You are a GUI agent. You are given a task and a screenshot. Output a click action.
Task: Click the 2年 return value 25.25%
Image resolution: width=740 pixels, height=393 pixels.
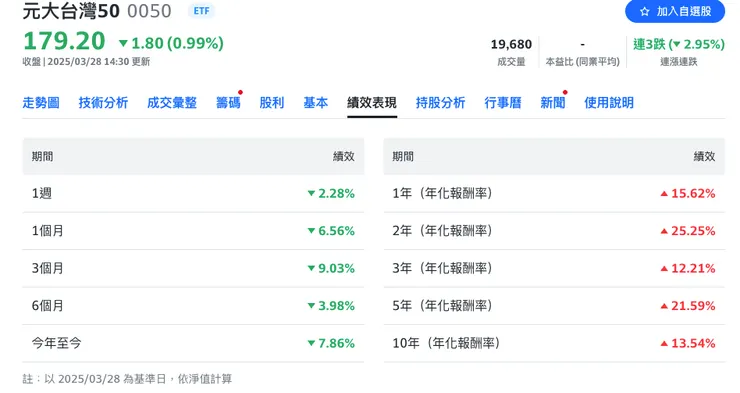pyautogui.click(x=688, y=231)
